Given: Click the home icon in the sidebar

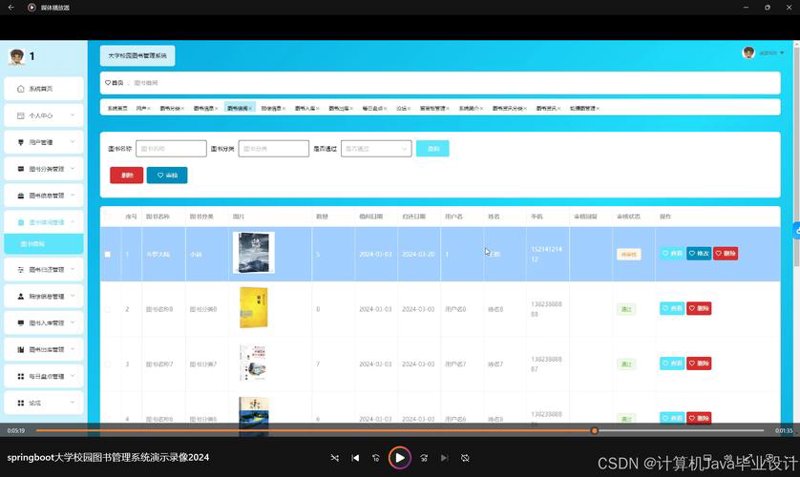Looking at the screenshot, I should (20, 89).
